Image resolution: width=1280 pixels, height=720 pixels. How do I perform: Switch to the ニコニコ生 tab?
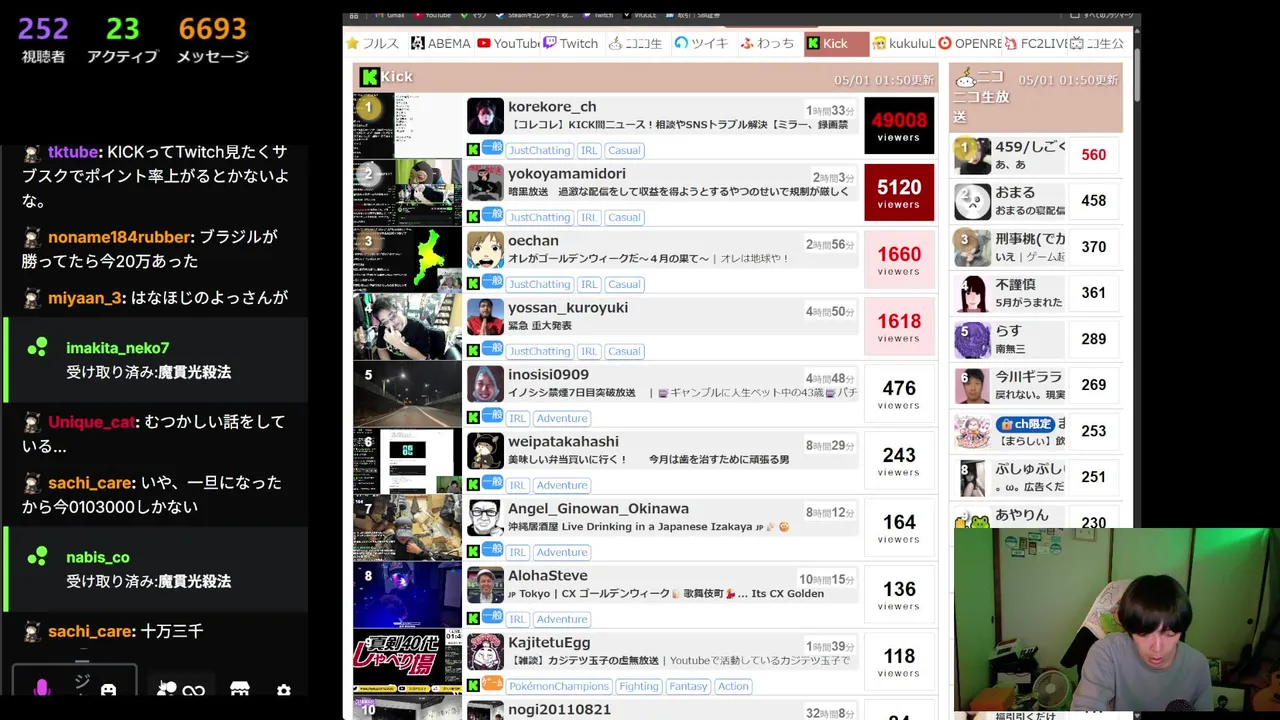pos(636,43)
